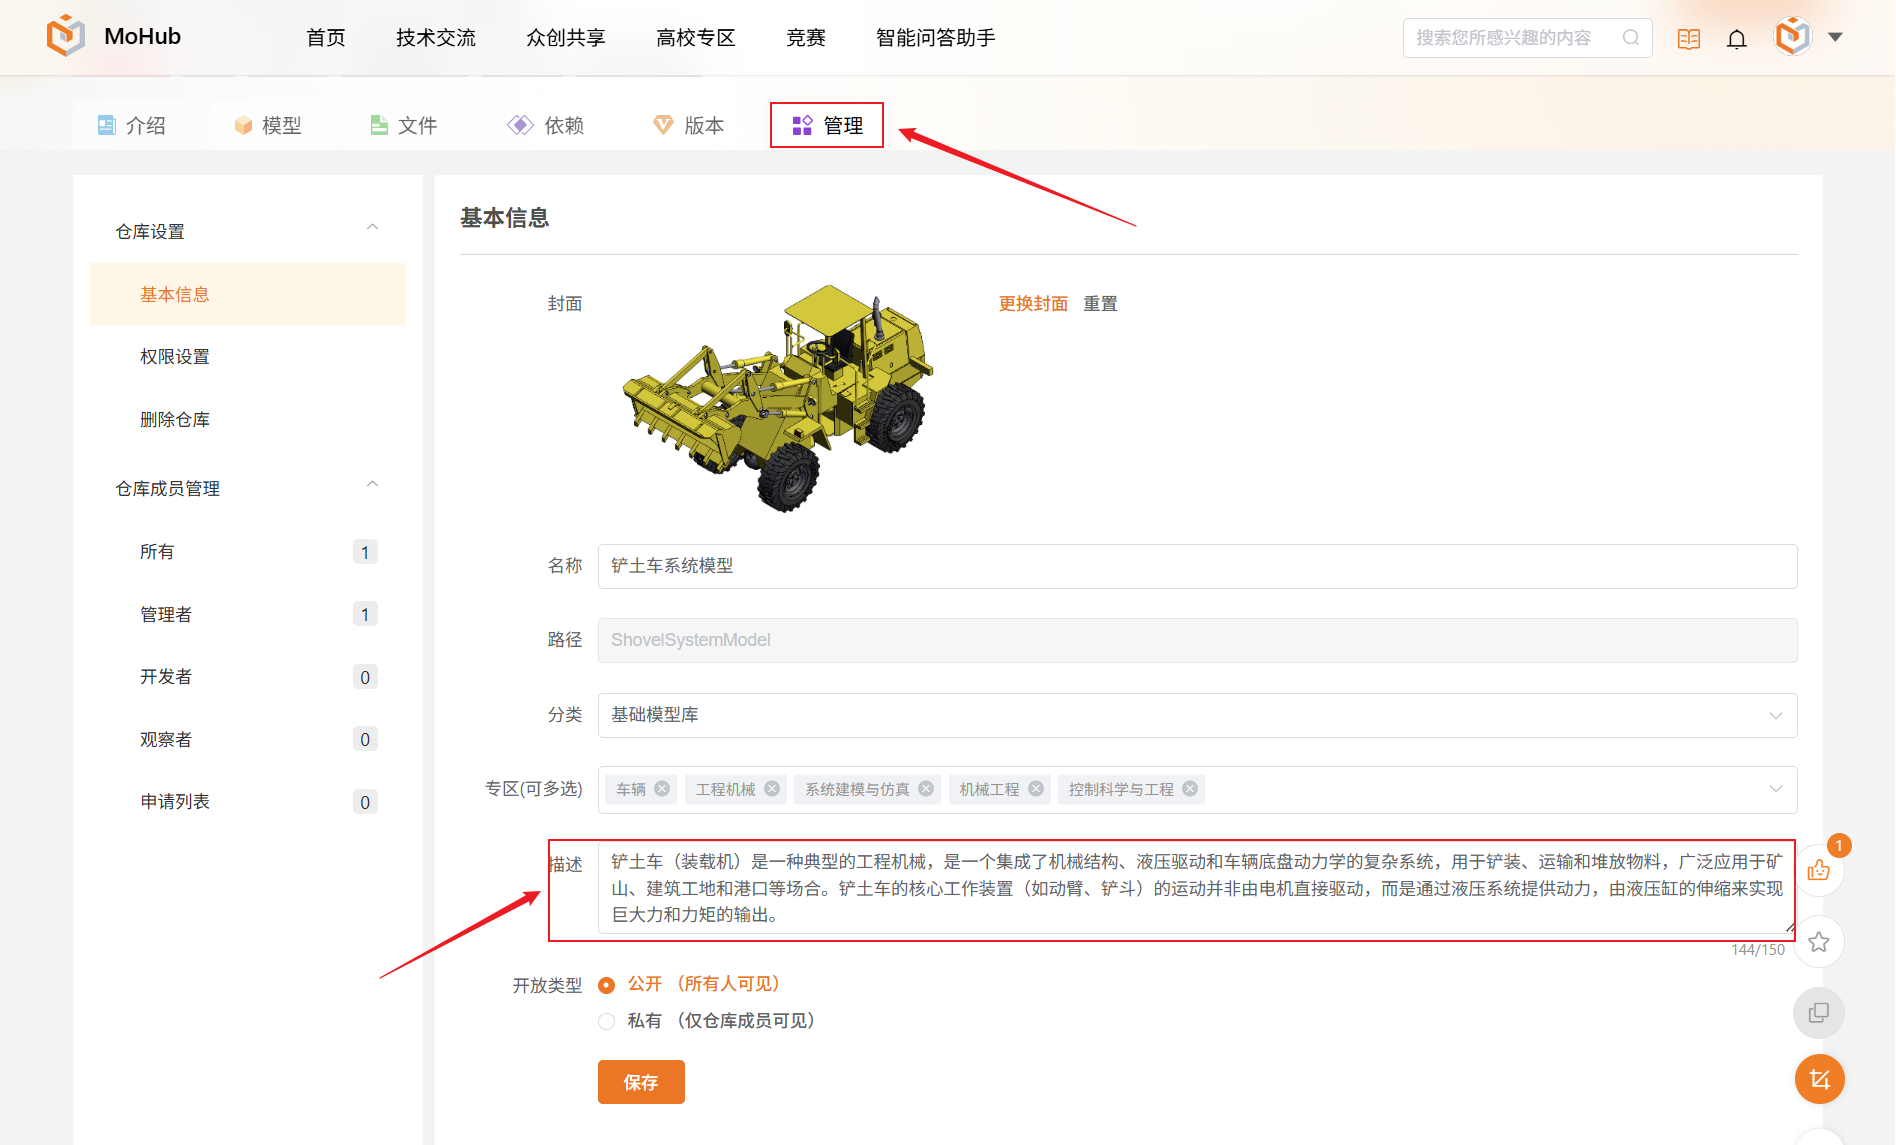
Task: Remove the 控制科学与工程 tag
Action: [x=1190, y=789]
